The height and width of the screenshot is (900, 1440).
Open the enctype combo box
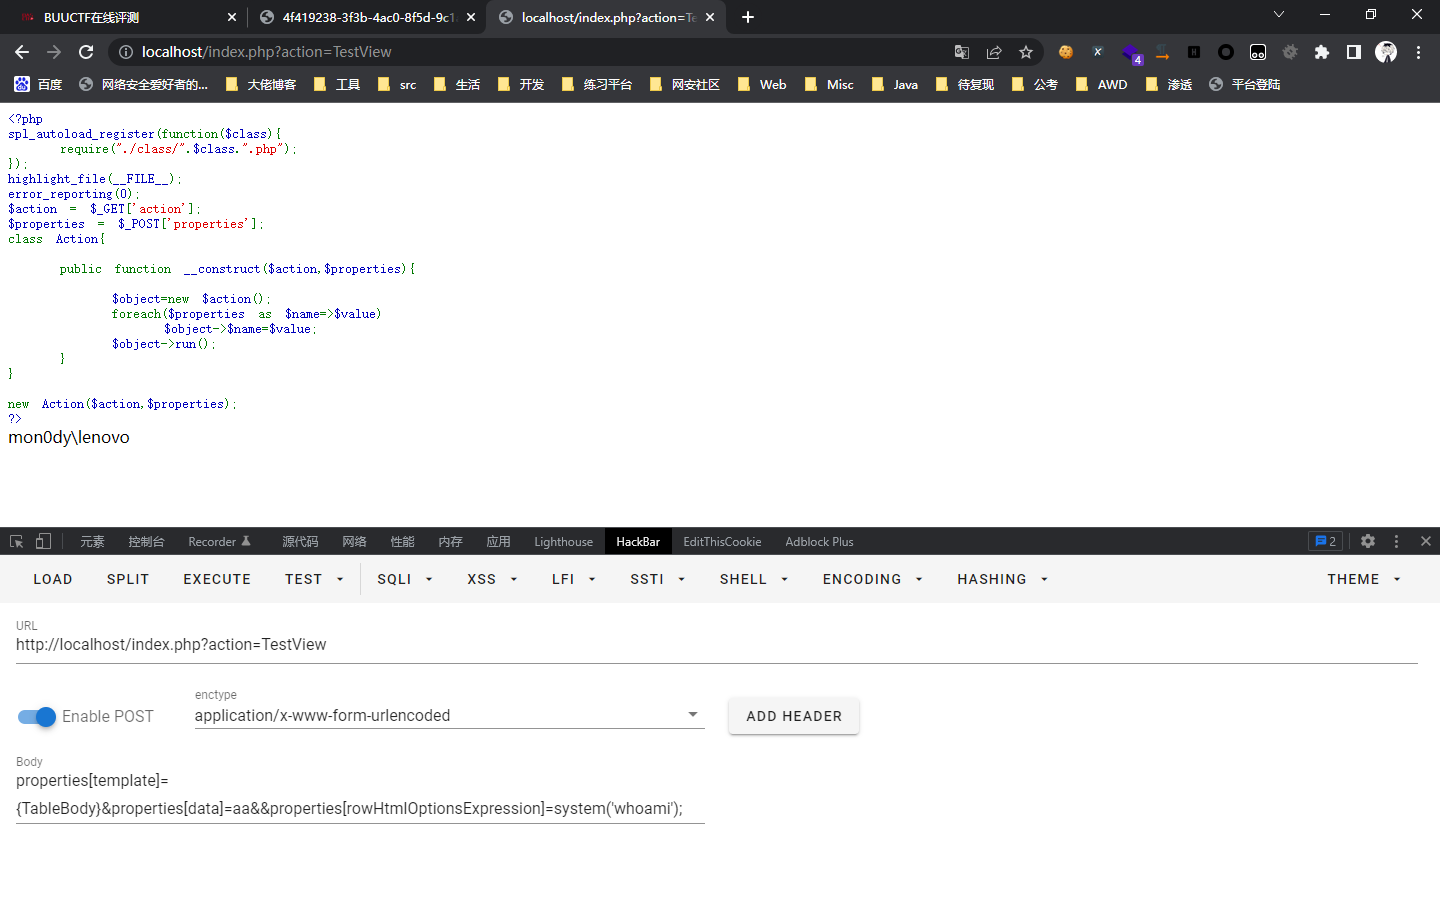point(449,715)
